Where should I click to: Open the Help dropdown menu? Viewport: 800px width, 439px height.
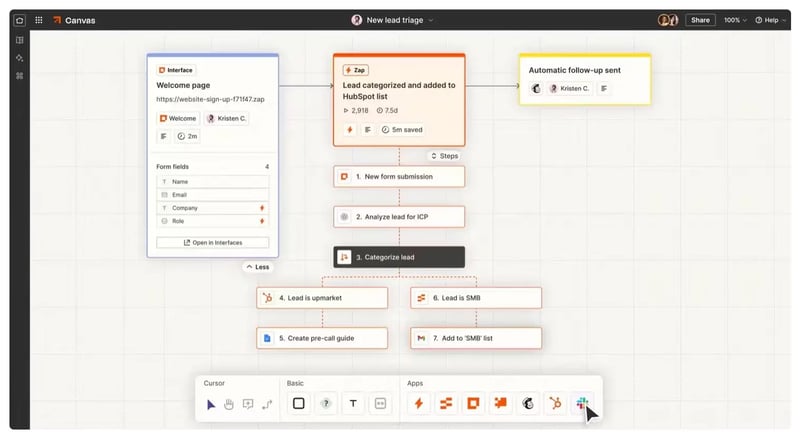pos(770,20)
